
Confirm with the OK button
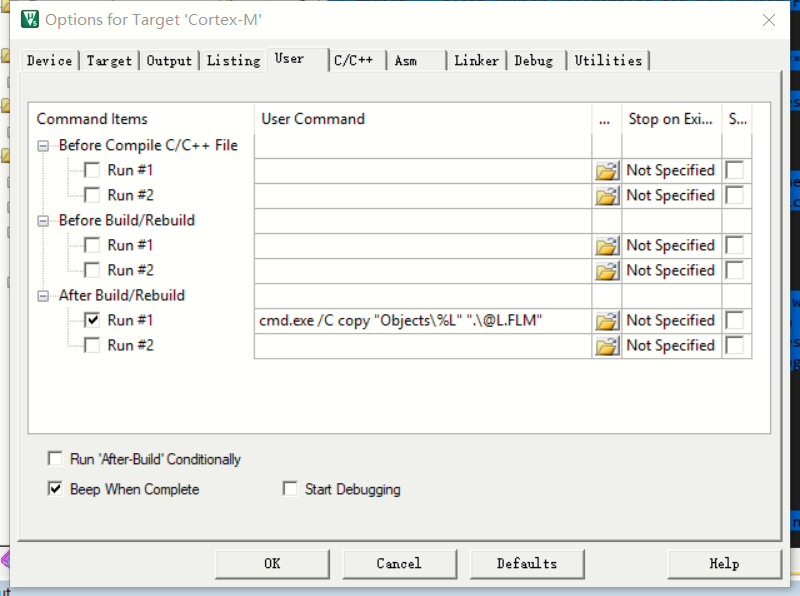pyautogui.click(x=272, y=564)
